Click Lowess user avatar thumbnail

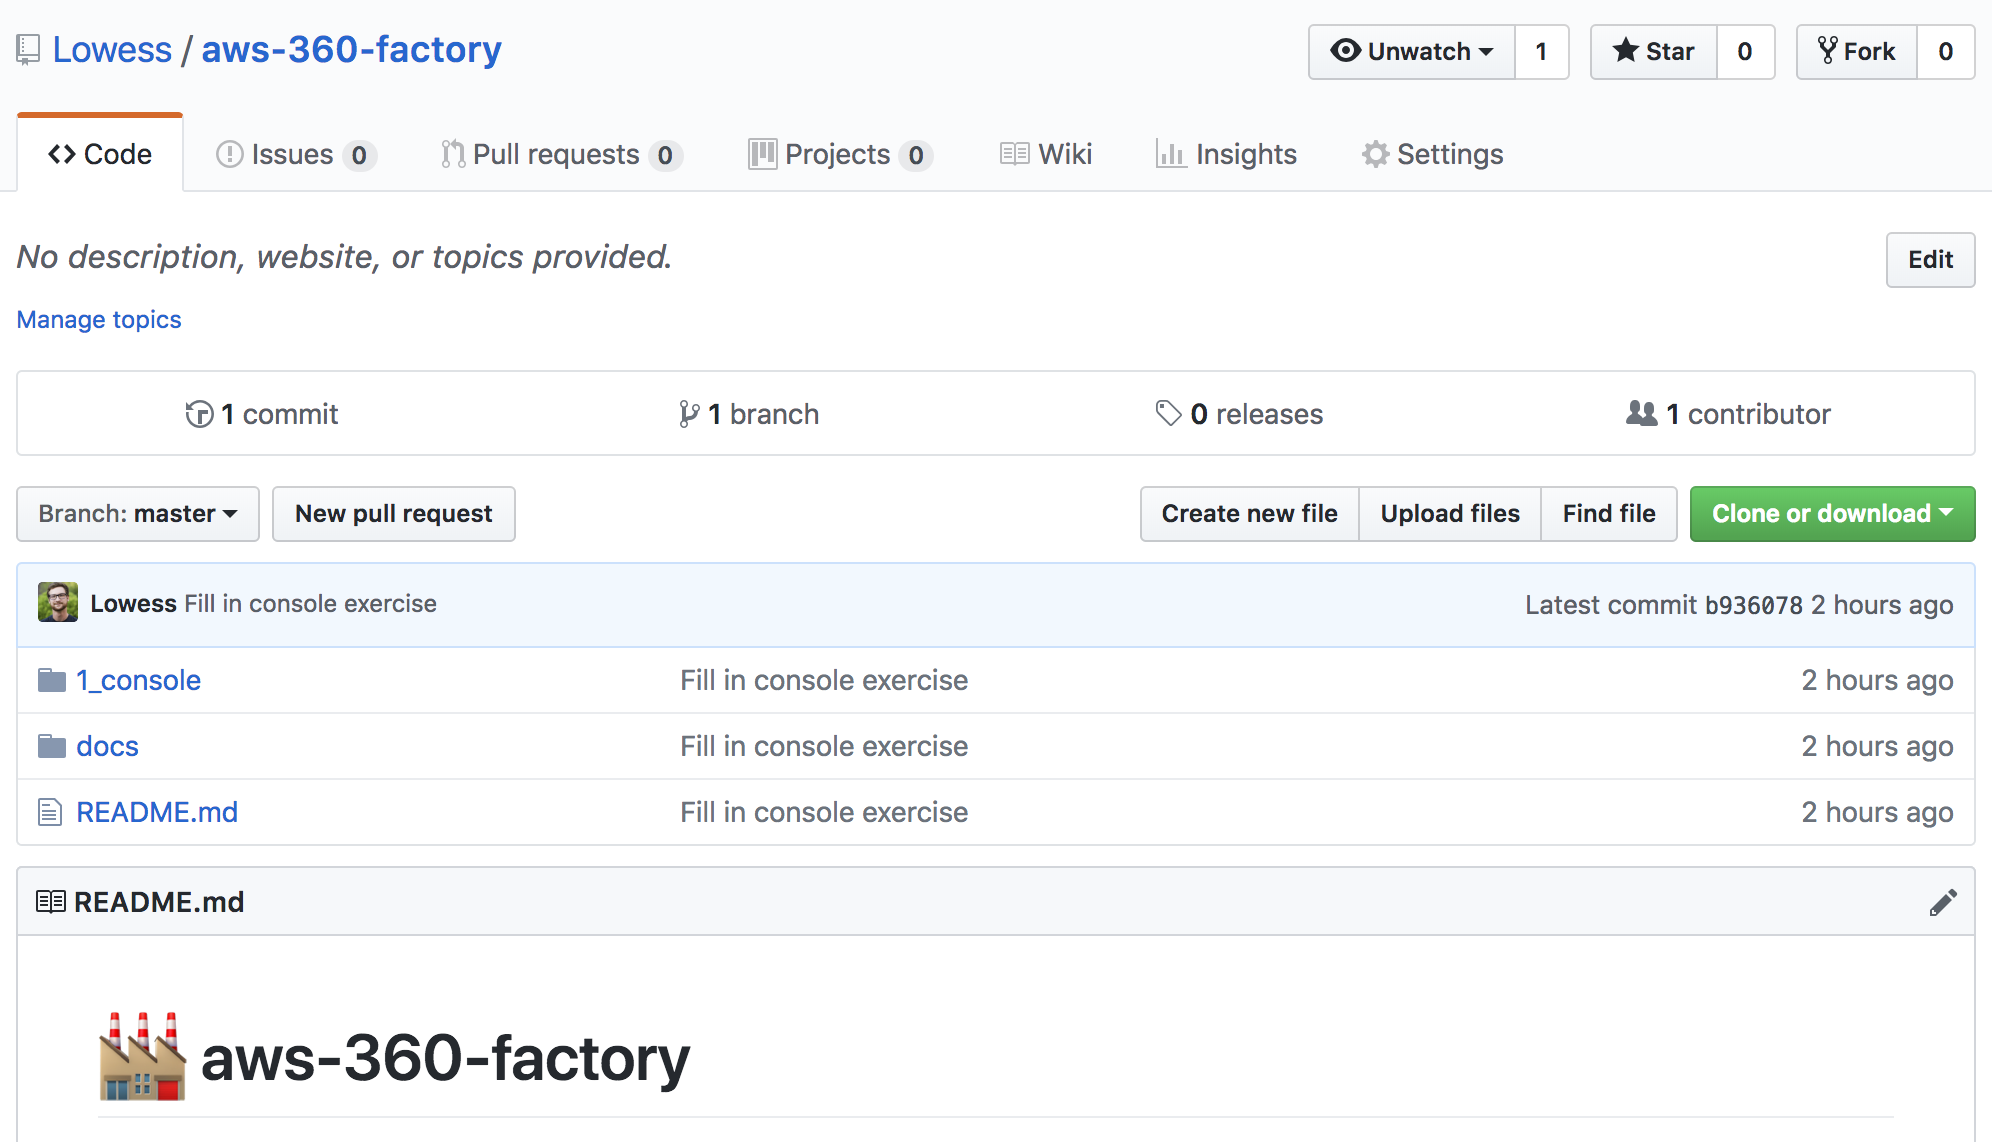click(58, 603)
